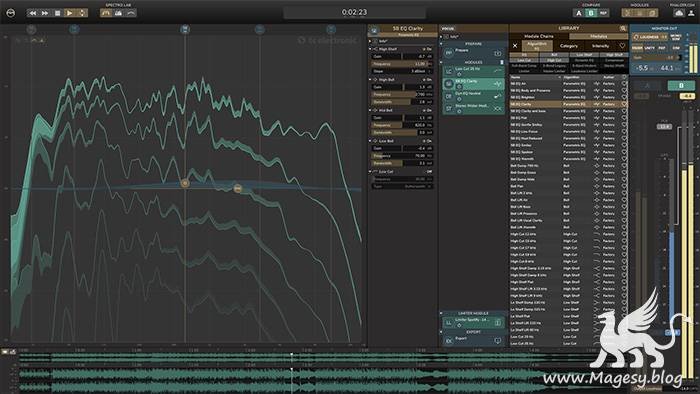The image size is (700, 394).
Task: Select the Category filter tab
Action: coord(569,46)
